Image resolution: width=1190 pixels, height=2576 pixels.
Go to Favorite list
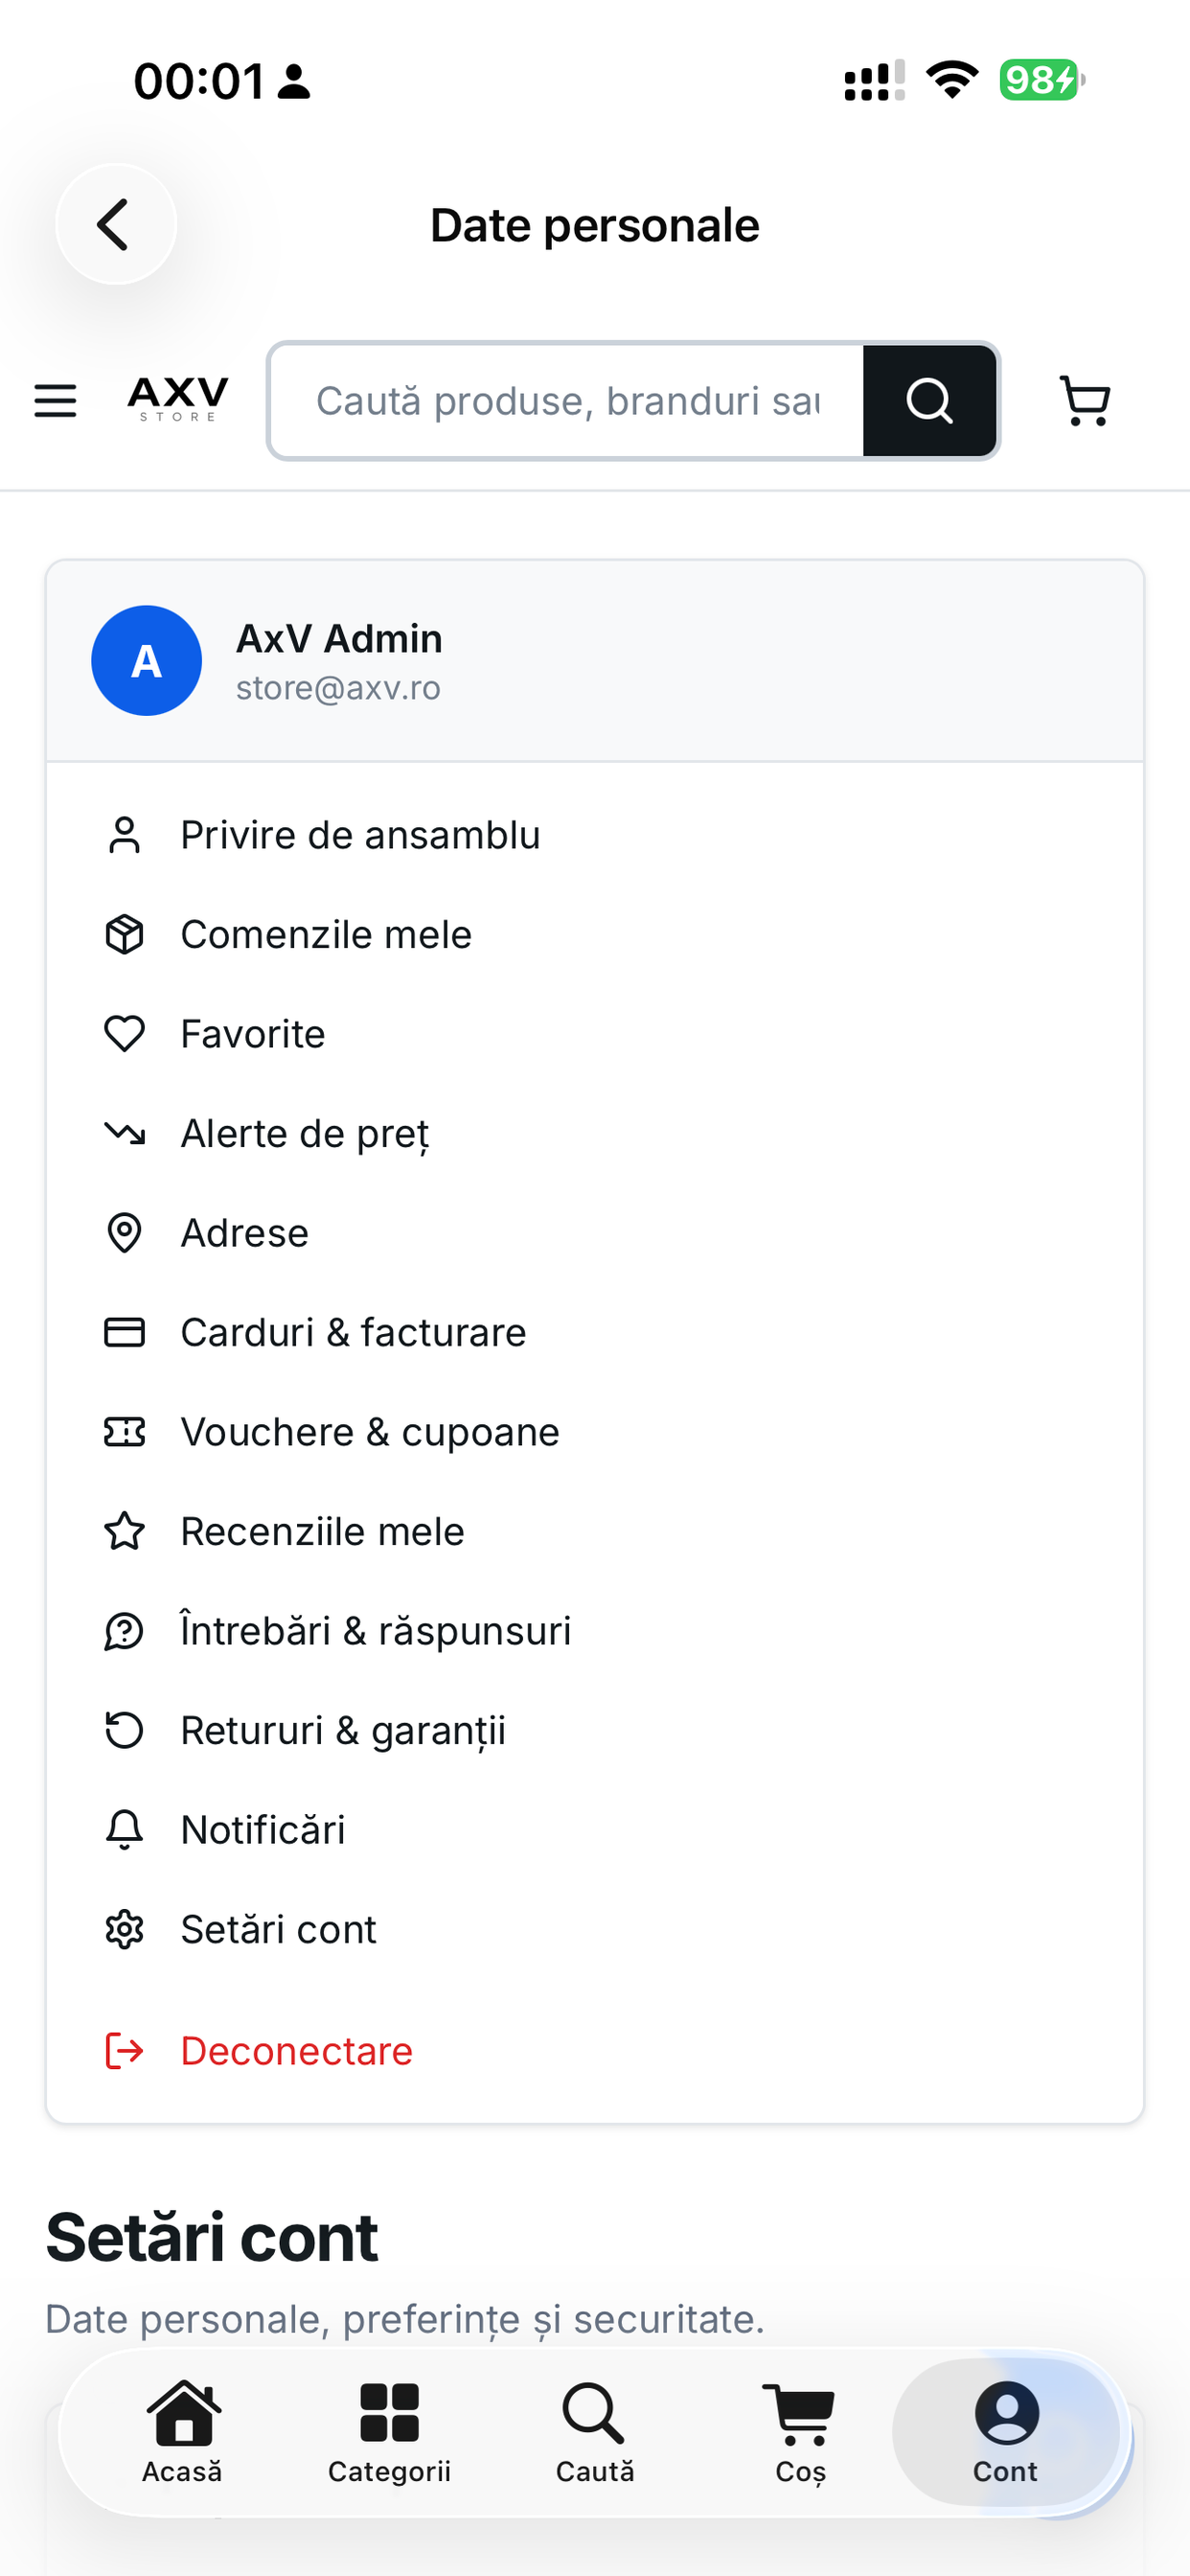point(595,1034)
